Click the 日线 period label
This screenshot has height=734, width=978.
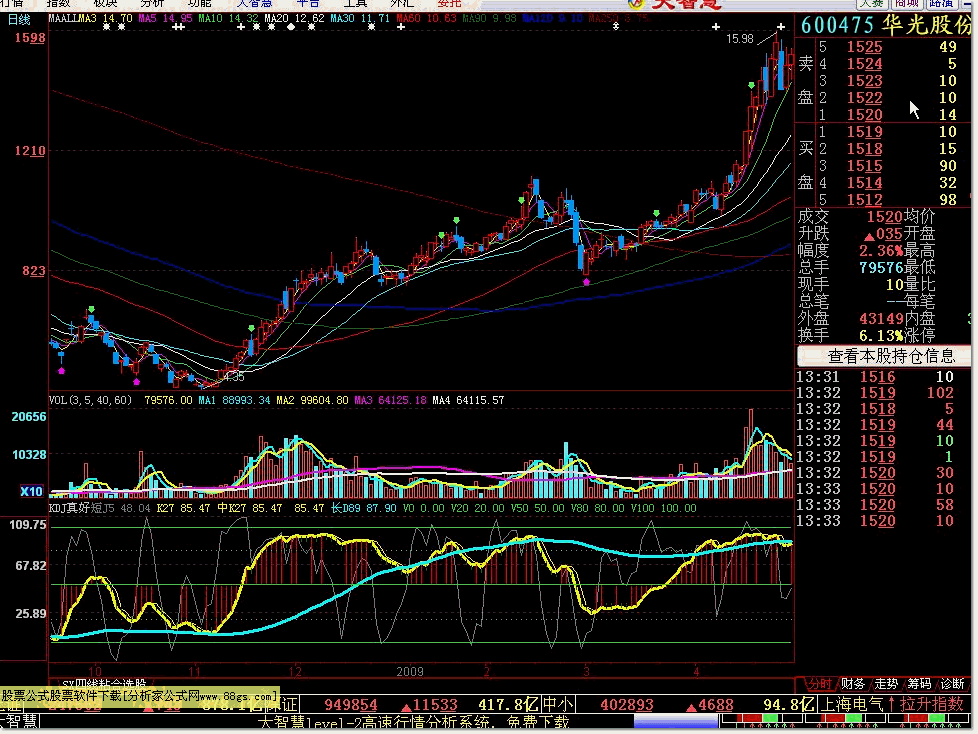point(19,19)
